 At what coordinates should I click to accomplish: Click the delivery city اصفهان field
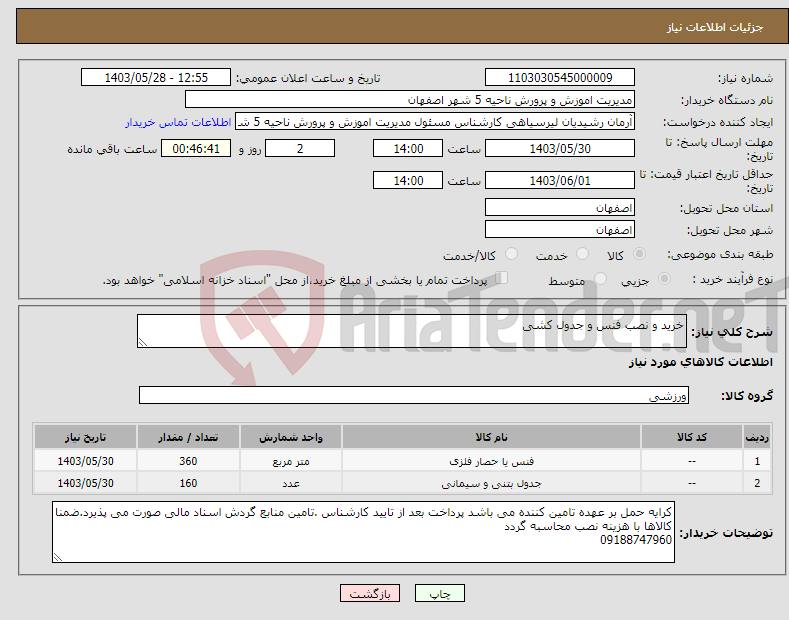[560, 229]
